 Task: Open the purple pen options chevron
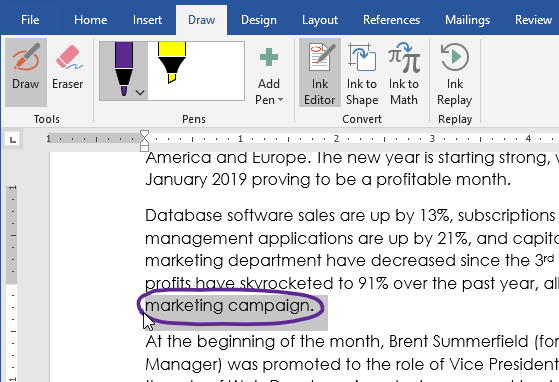(x=140, y=93)
